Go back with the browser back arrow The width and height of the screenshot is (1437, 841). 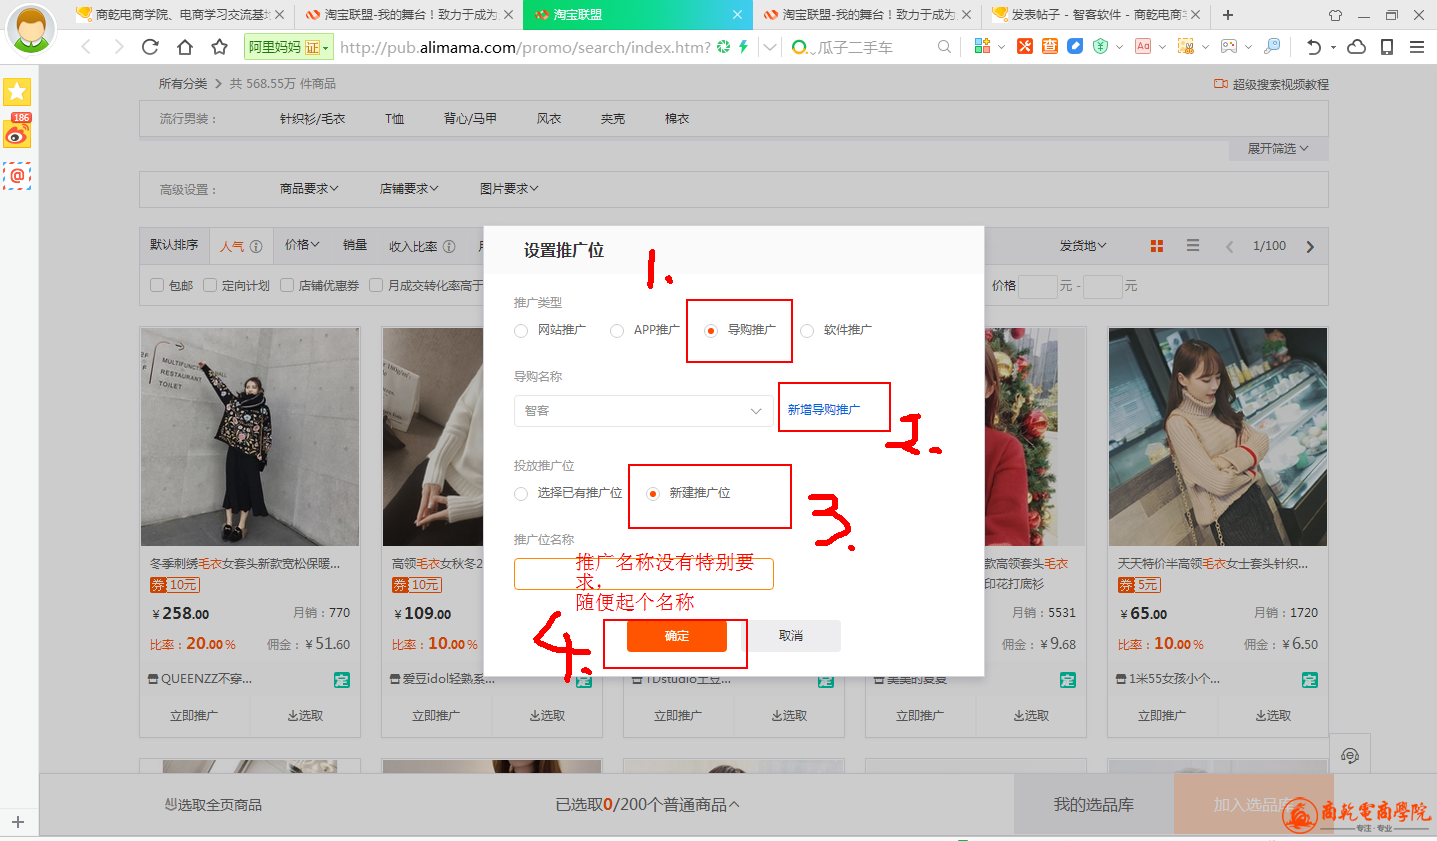(86, 47)
